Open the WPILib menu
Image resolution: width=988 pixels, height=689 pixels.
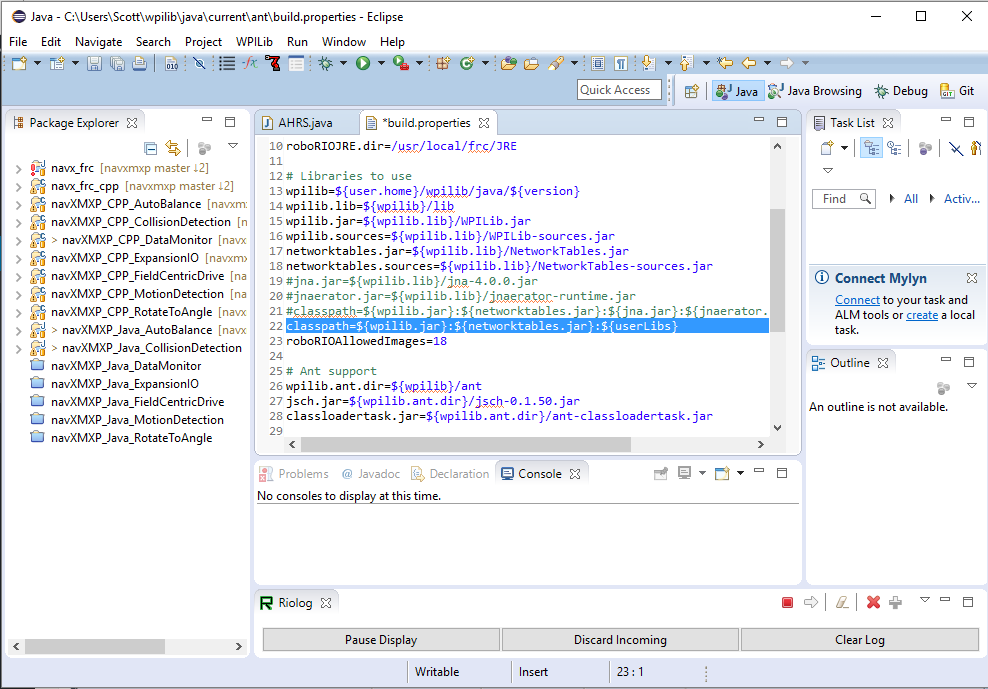coord(254,42)
